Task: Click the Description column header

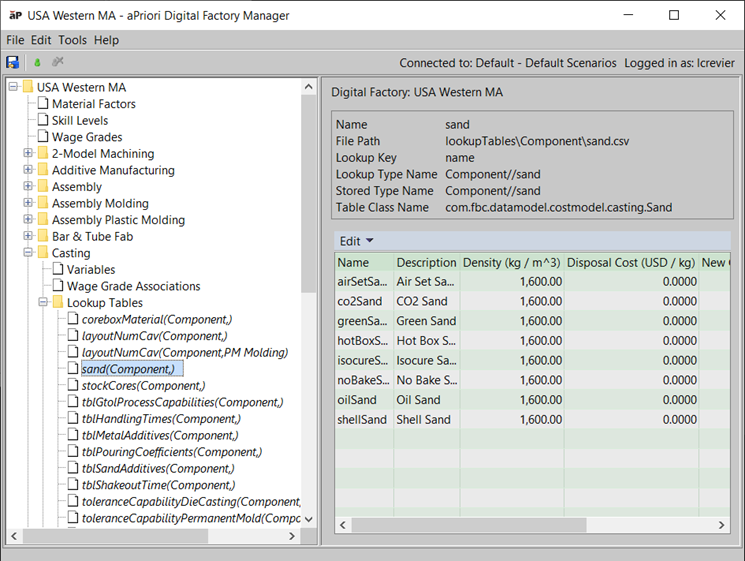Action: (x=426, y=262)
